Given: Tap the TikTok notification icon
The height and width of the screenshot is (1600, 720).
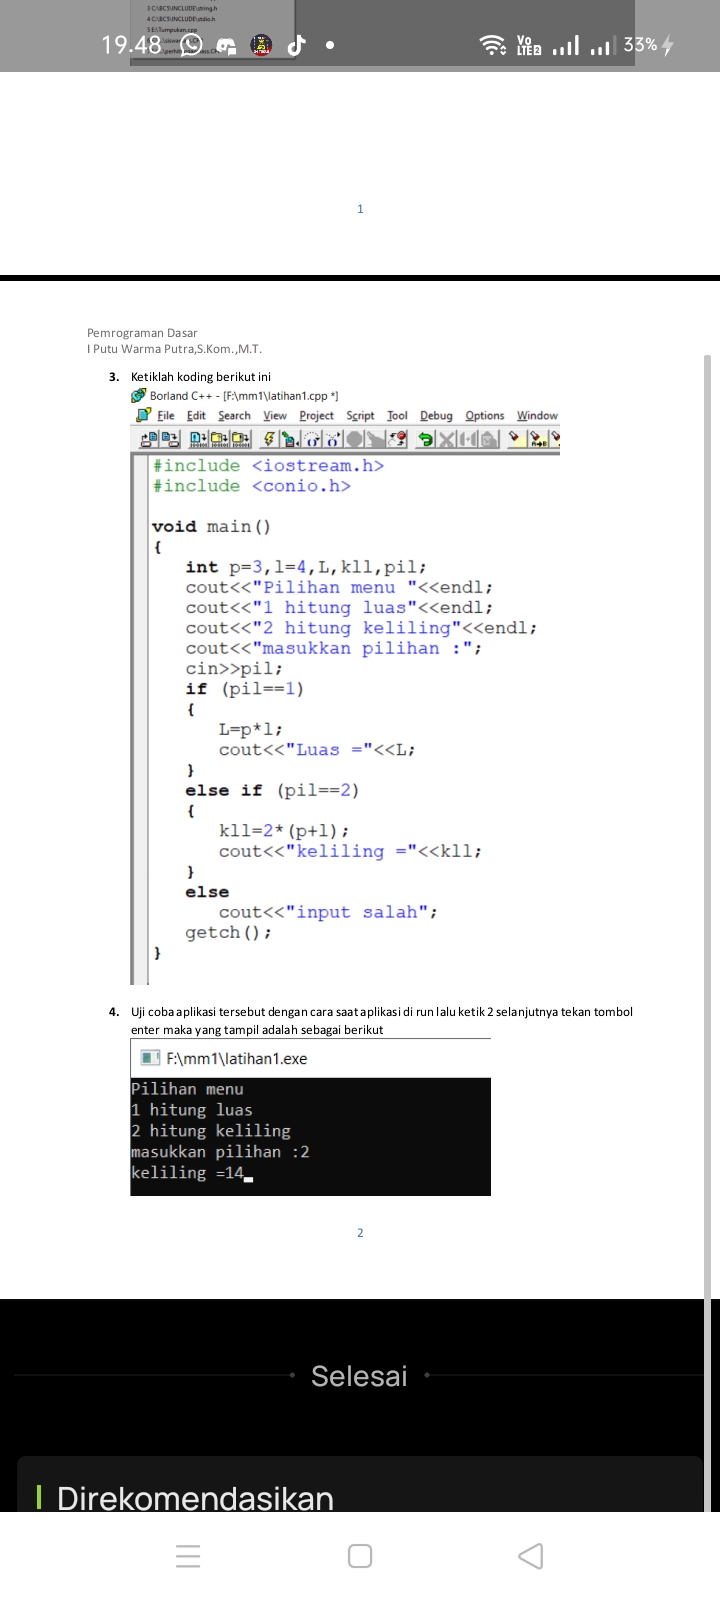Looking at the screenshot, I should click(x=295, y=46).
